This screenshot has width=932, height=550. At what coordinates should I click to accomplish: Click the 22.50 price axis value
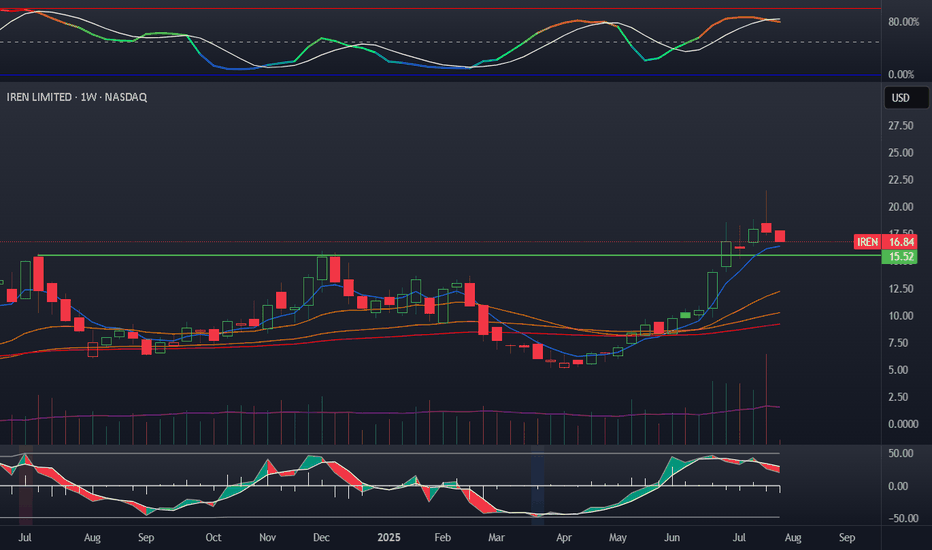tap(900, 180)
